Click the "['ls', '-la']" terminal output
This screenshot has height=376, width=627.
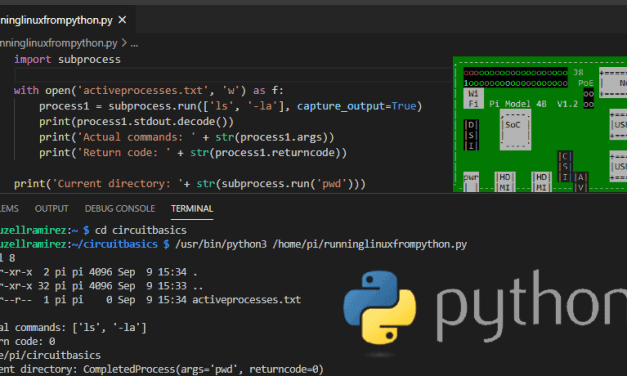tap(110, 328)
